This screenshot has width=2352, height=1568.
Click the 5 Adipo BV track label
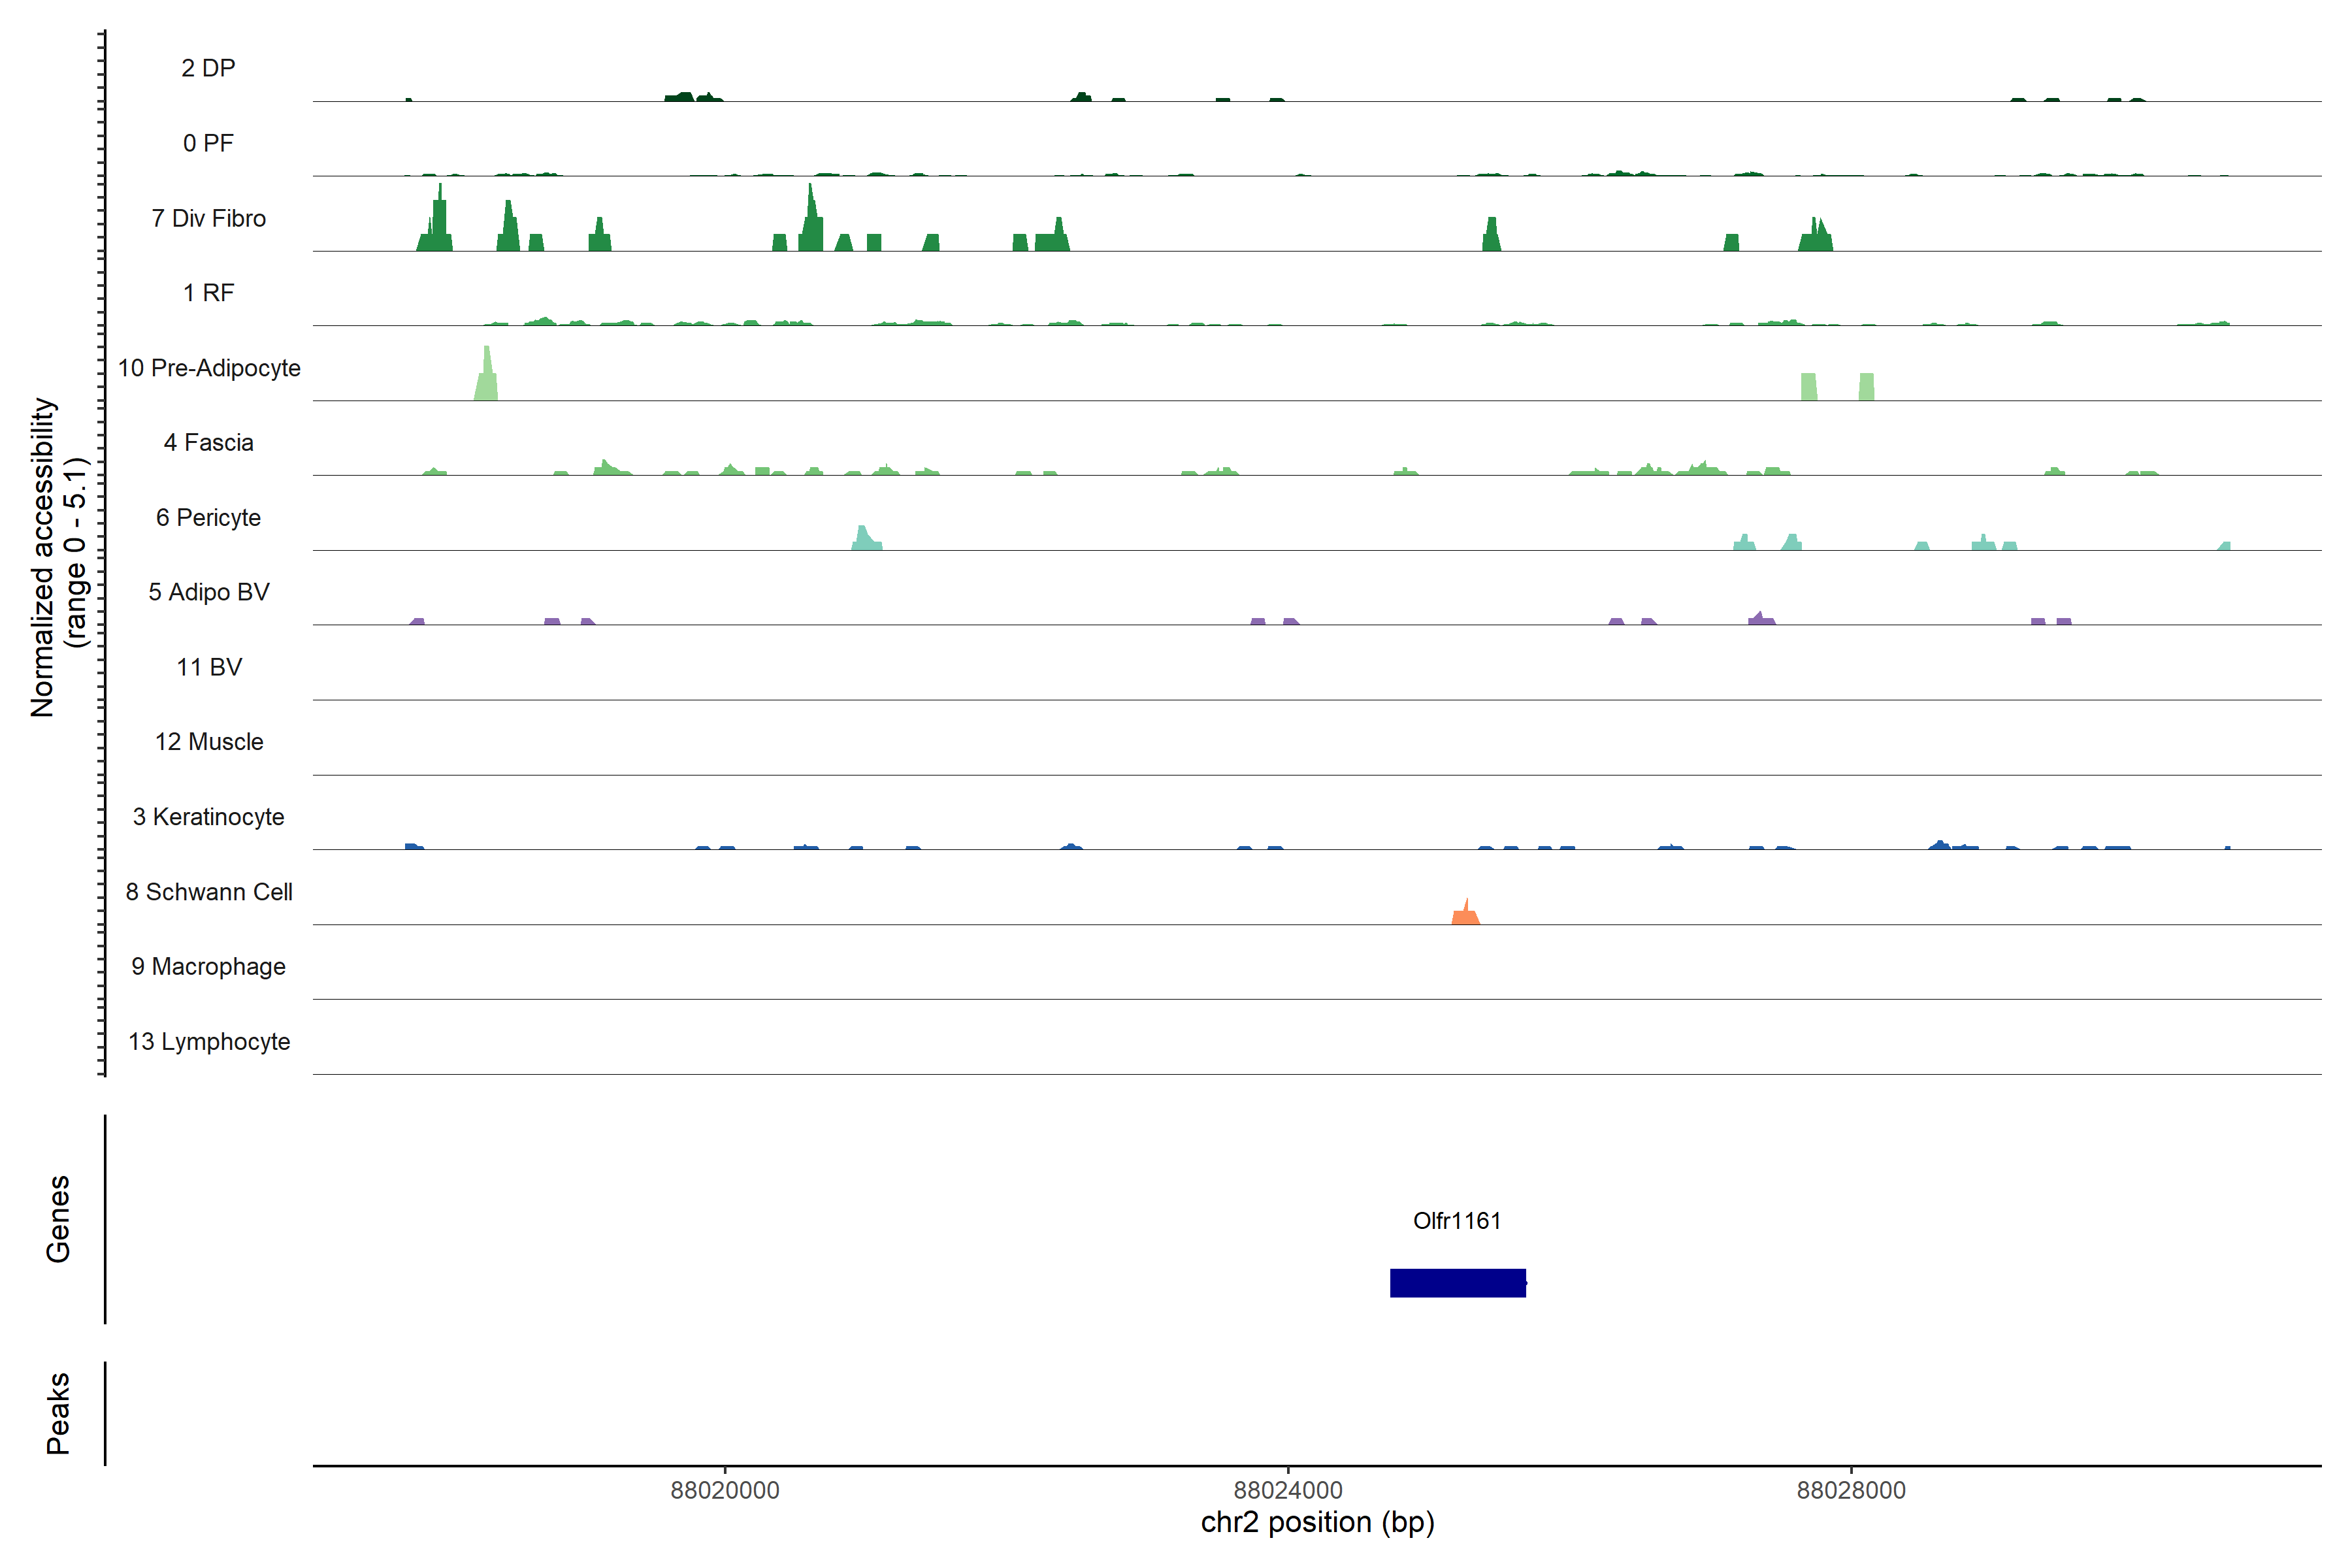click(208, 592)
